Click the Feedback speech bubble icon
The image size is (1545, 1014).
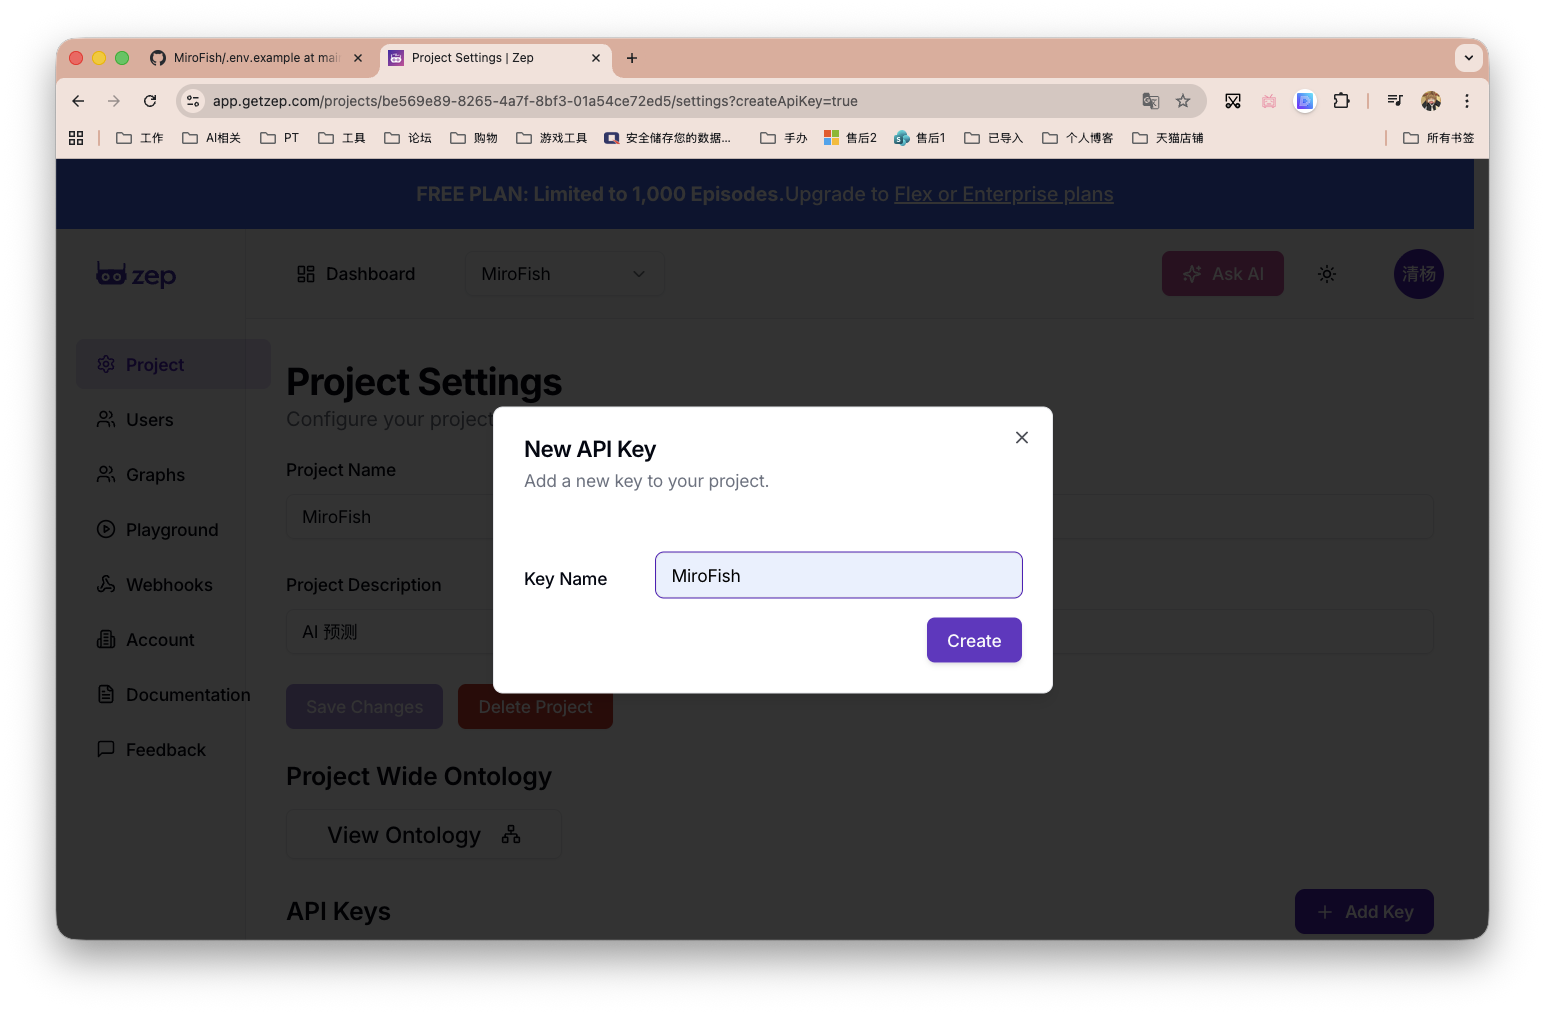106,749
